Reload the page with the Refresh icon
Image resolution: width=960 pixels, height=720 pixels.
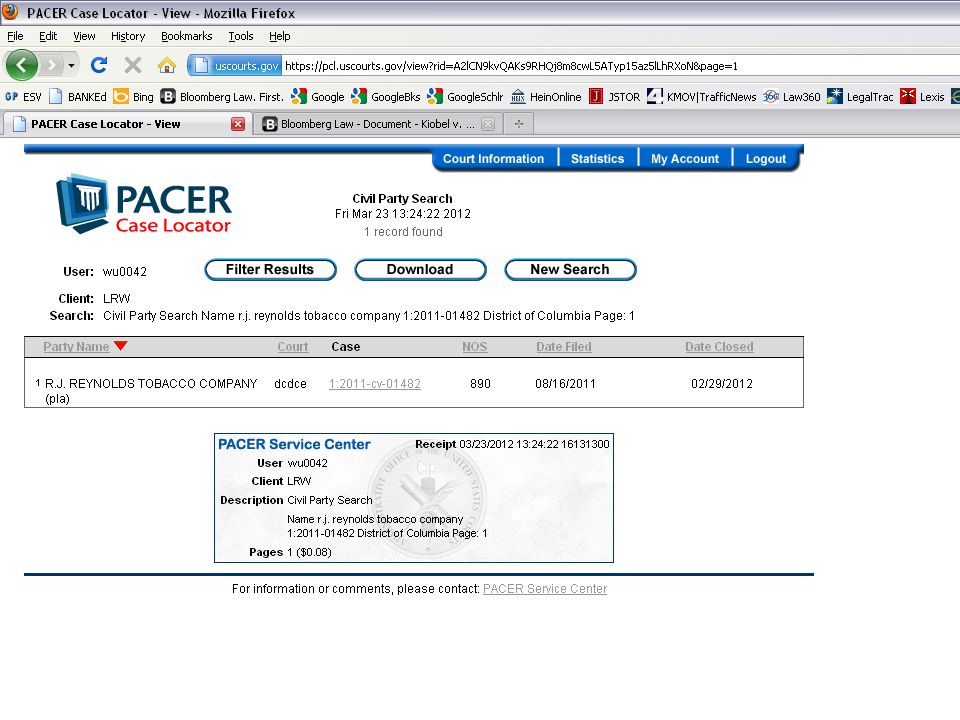tap(99, 65)
